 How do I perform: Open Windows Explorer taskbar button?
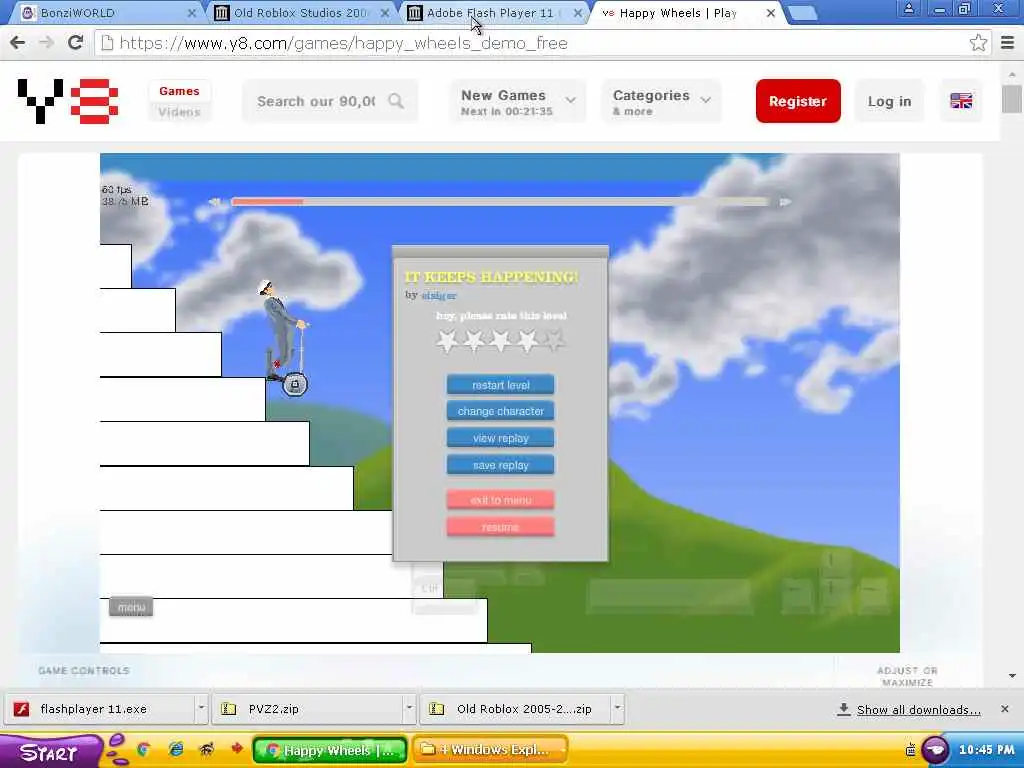tap(490, 750)
